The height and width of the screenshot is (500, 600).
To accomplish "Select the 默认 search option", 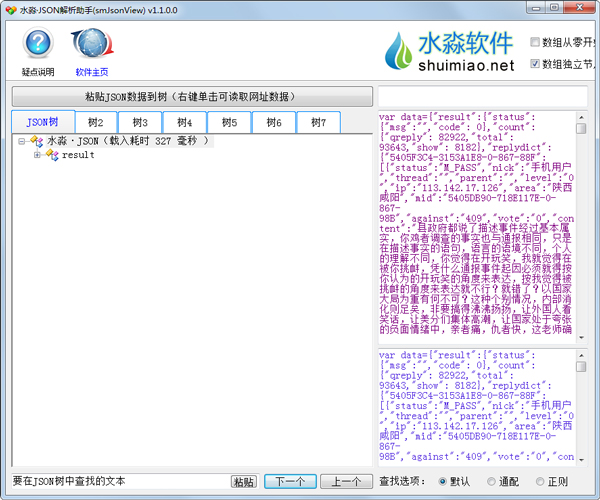I will coord(442,481).
